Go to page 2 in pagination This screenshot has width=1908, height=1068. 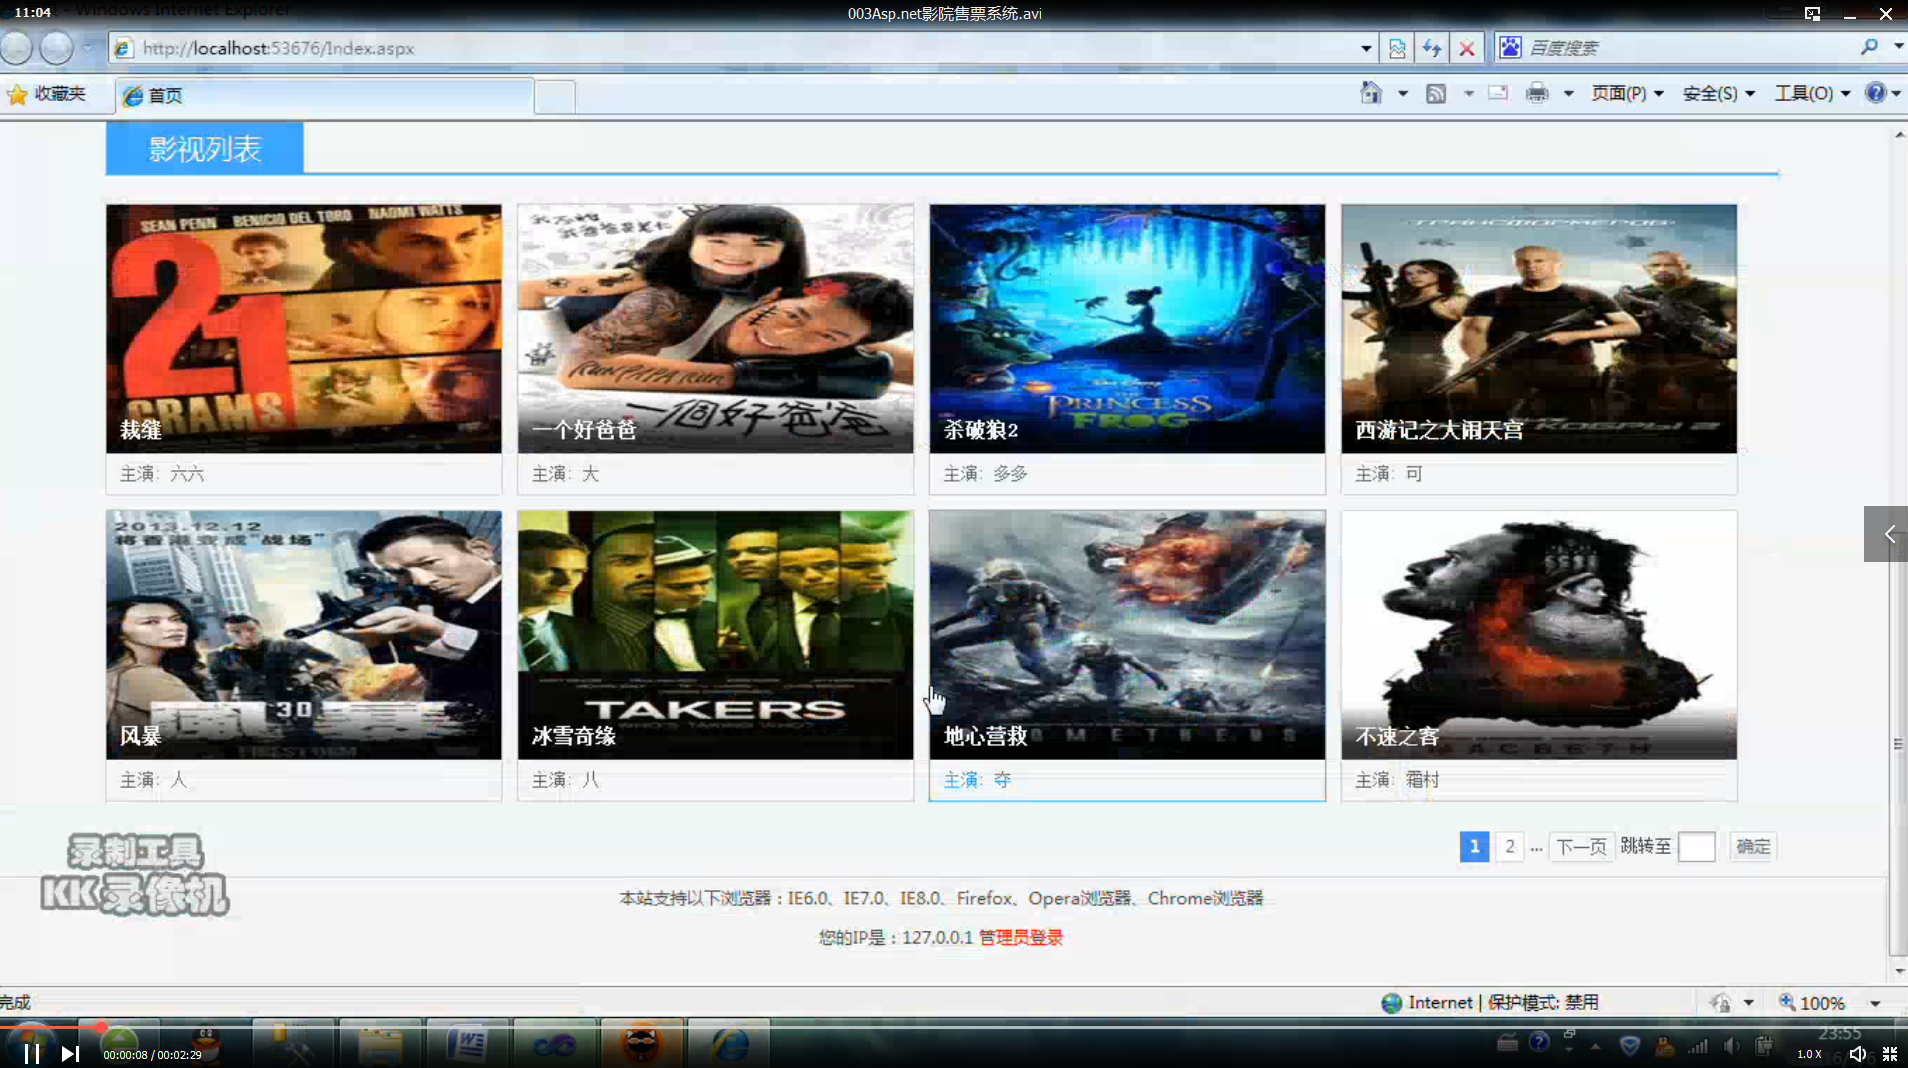point(1510,847)
